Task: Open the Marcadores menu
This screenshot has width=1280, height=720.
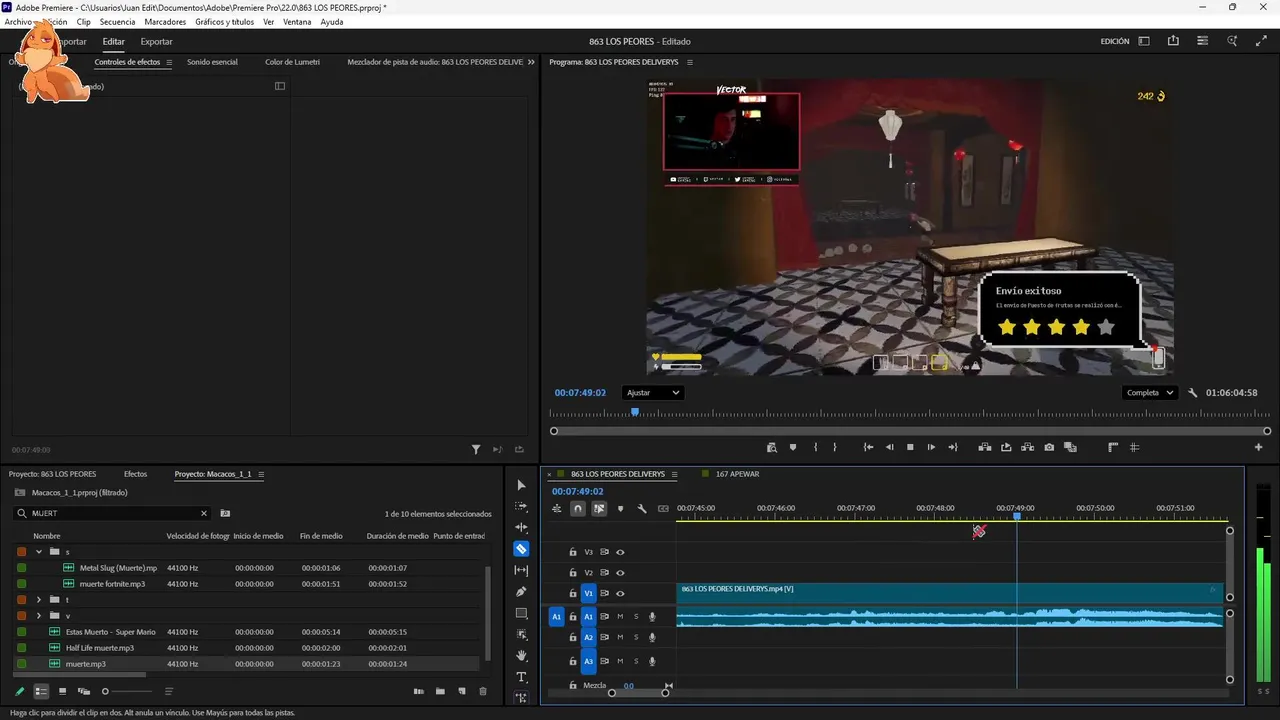Action: [164, 22]
